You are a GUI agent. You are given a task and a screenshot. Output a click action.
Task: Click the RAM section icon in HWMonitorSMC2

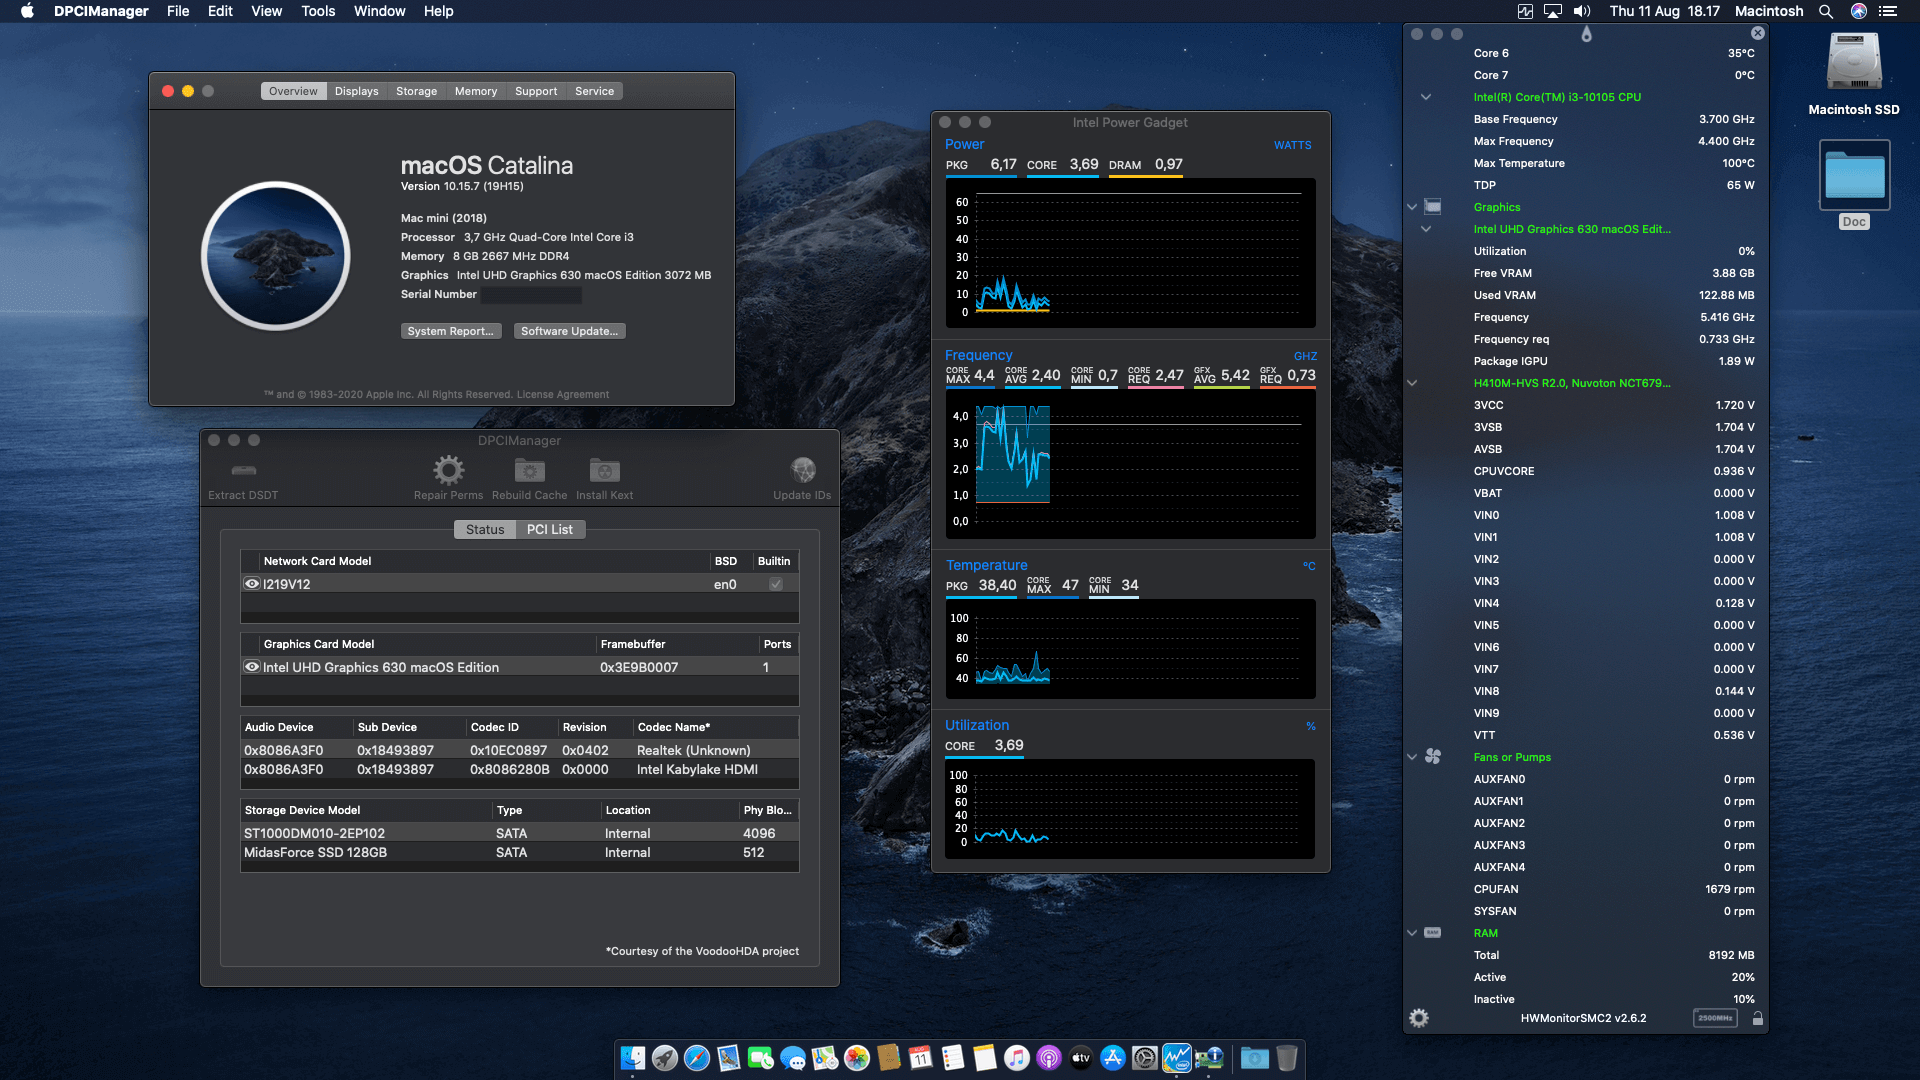coord(1434,932)
